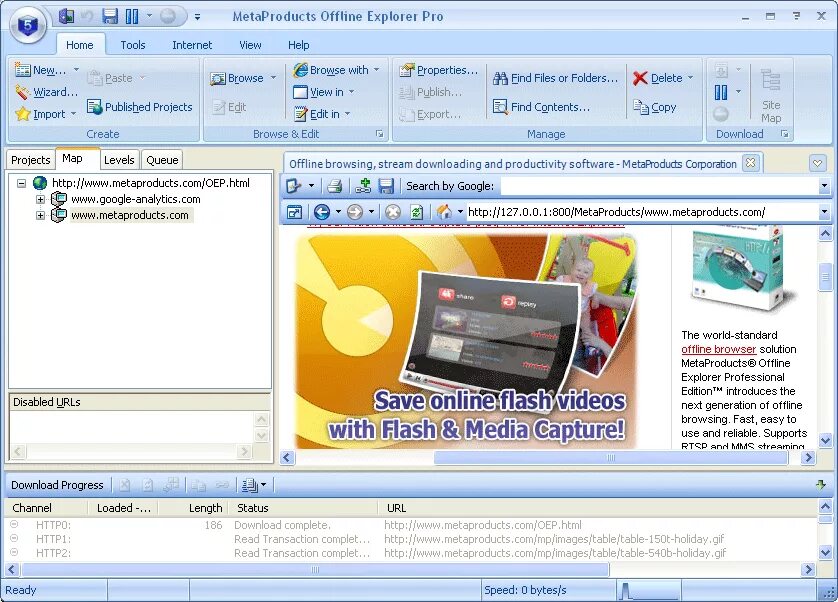Select the Queue panel tab
The width and height of the screenshot is (838, 602).
(162, 160)
